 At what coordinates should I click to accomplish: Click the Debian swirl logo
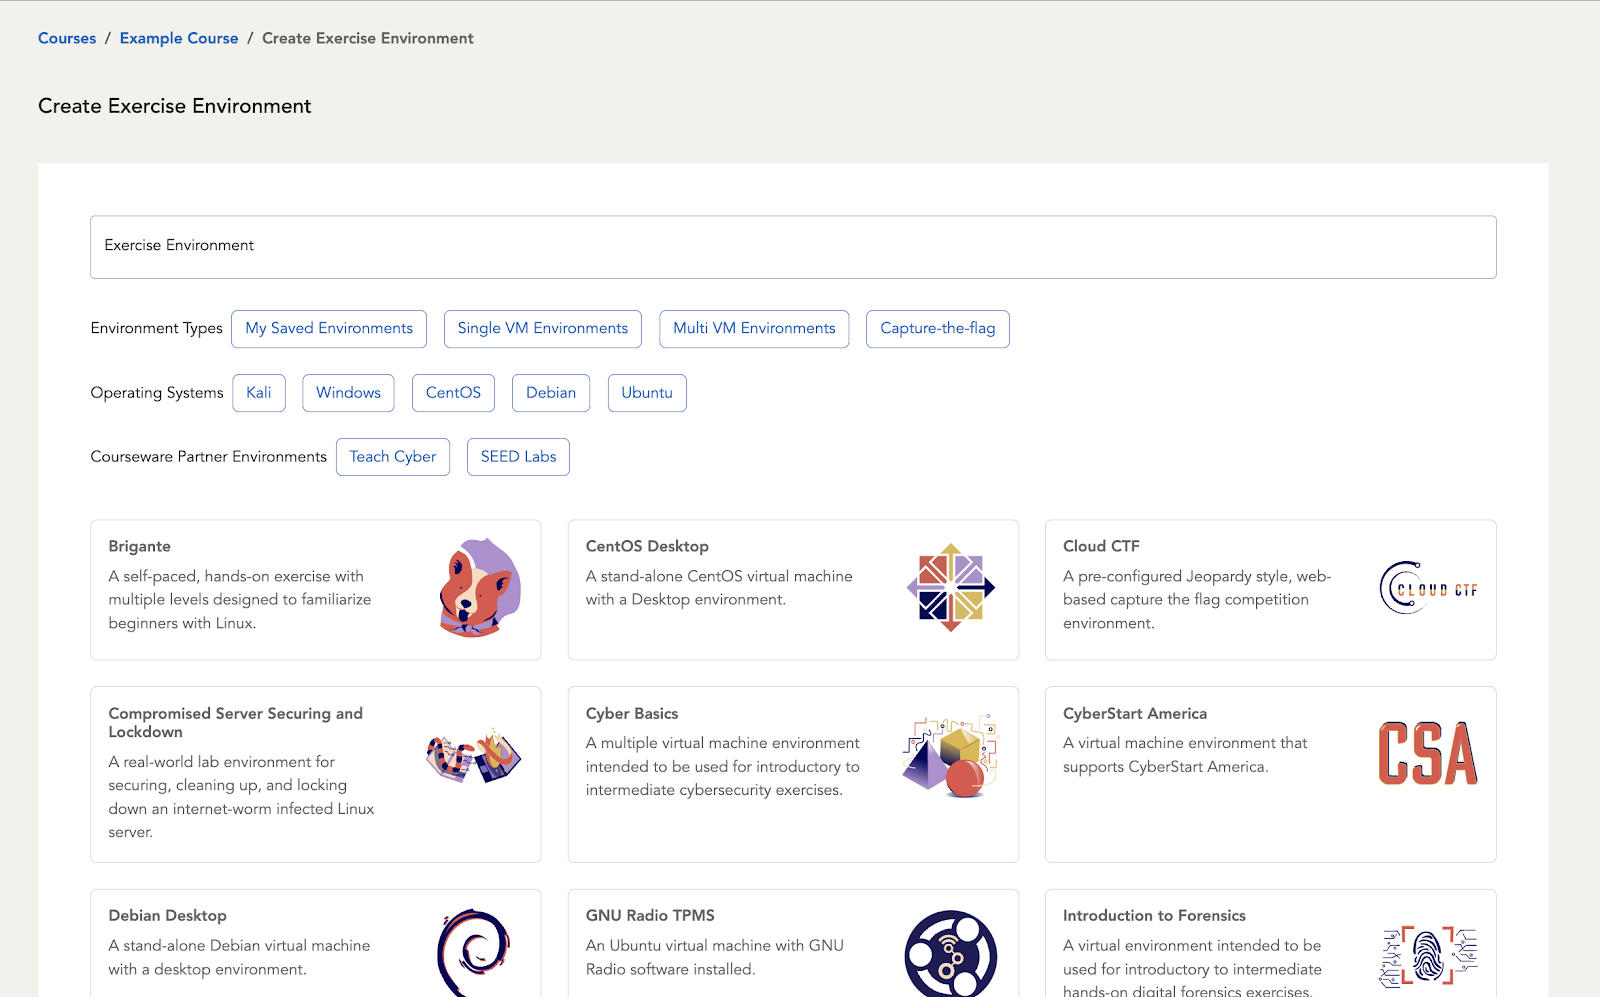tap(474, 953)
